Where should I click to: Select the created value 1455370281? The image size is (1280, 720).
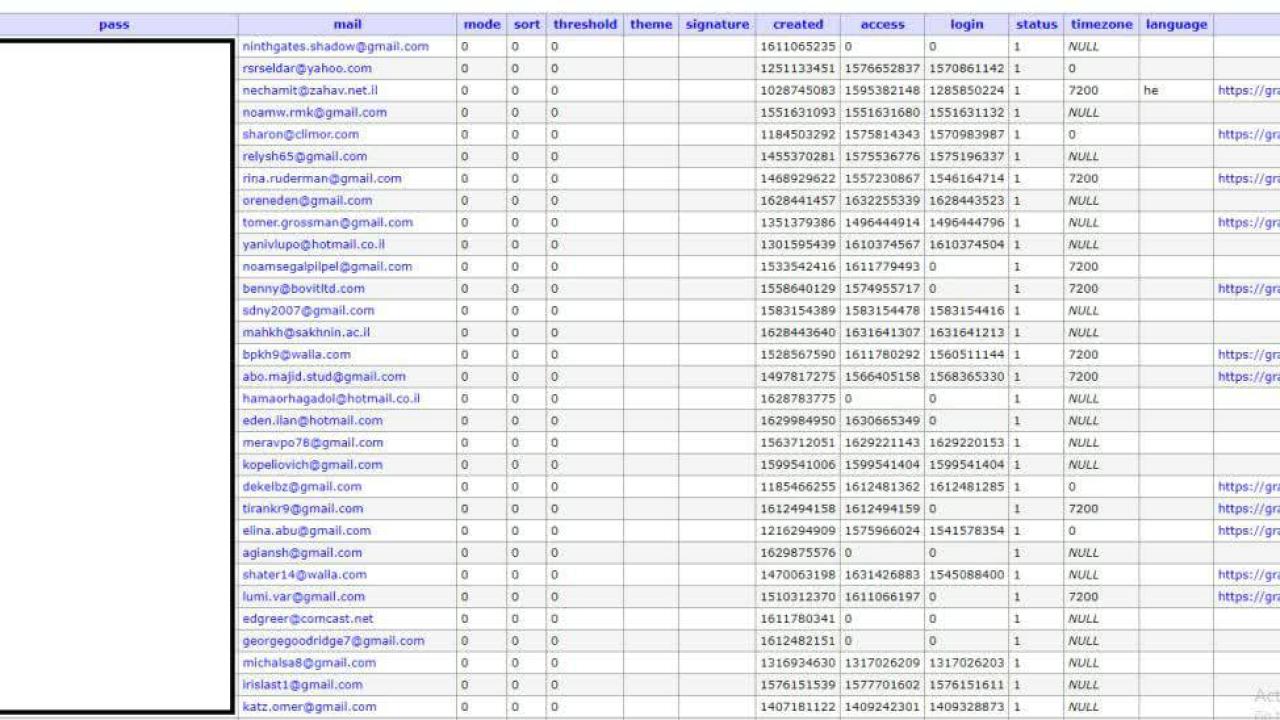(798, 156)
